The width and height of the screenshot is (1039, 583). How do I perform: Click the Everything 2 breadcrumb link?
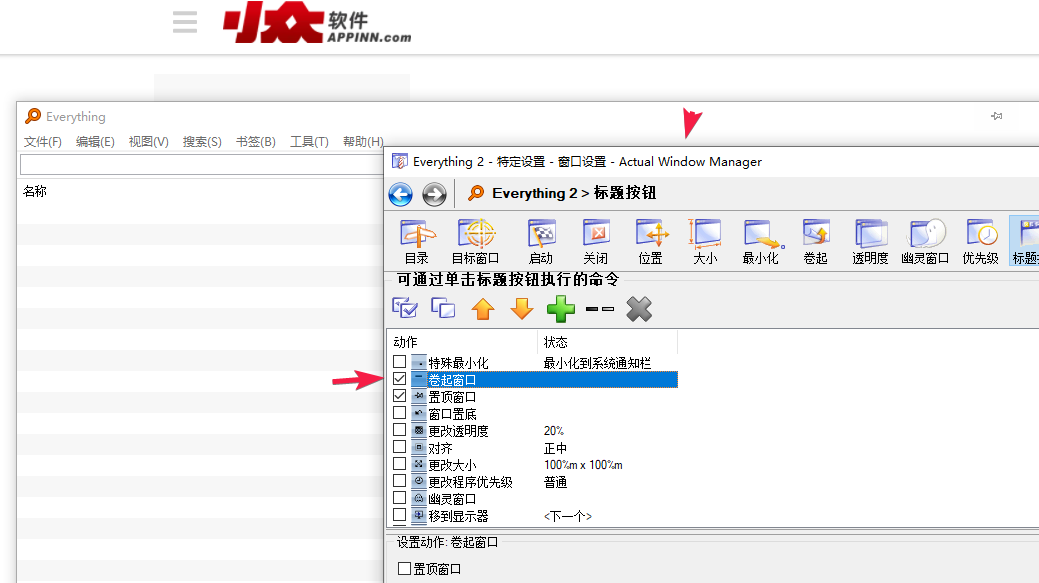535,193
